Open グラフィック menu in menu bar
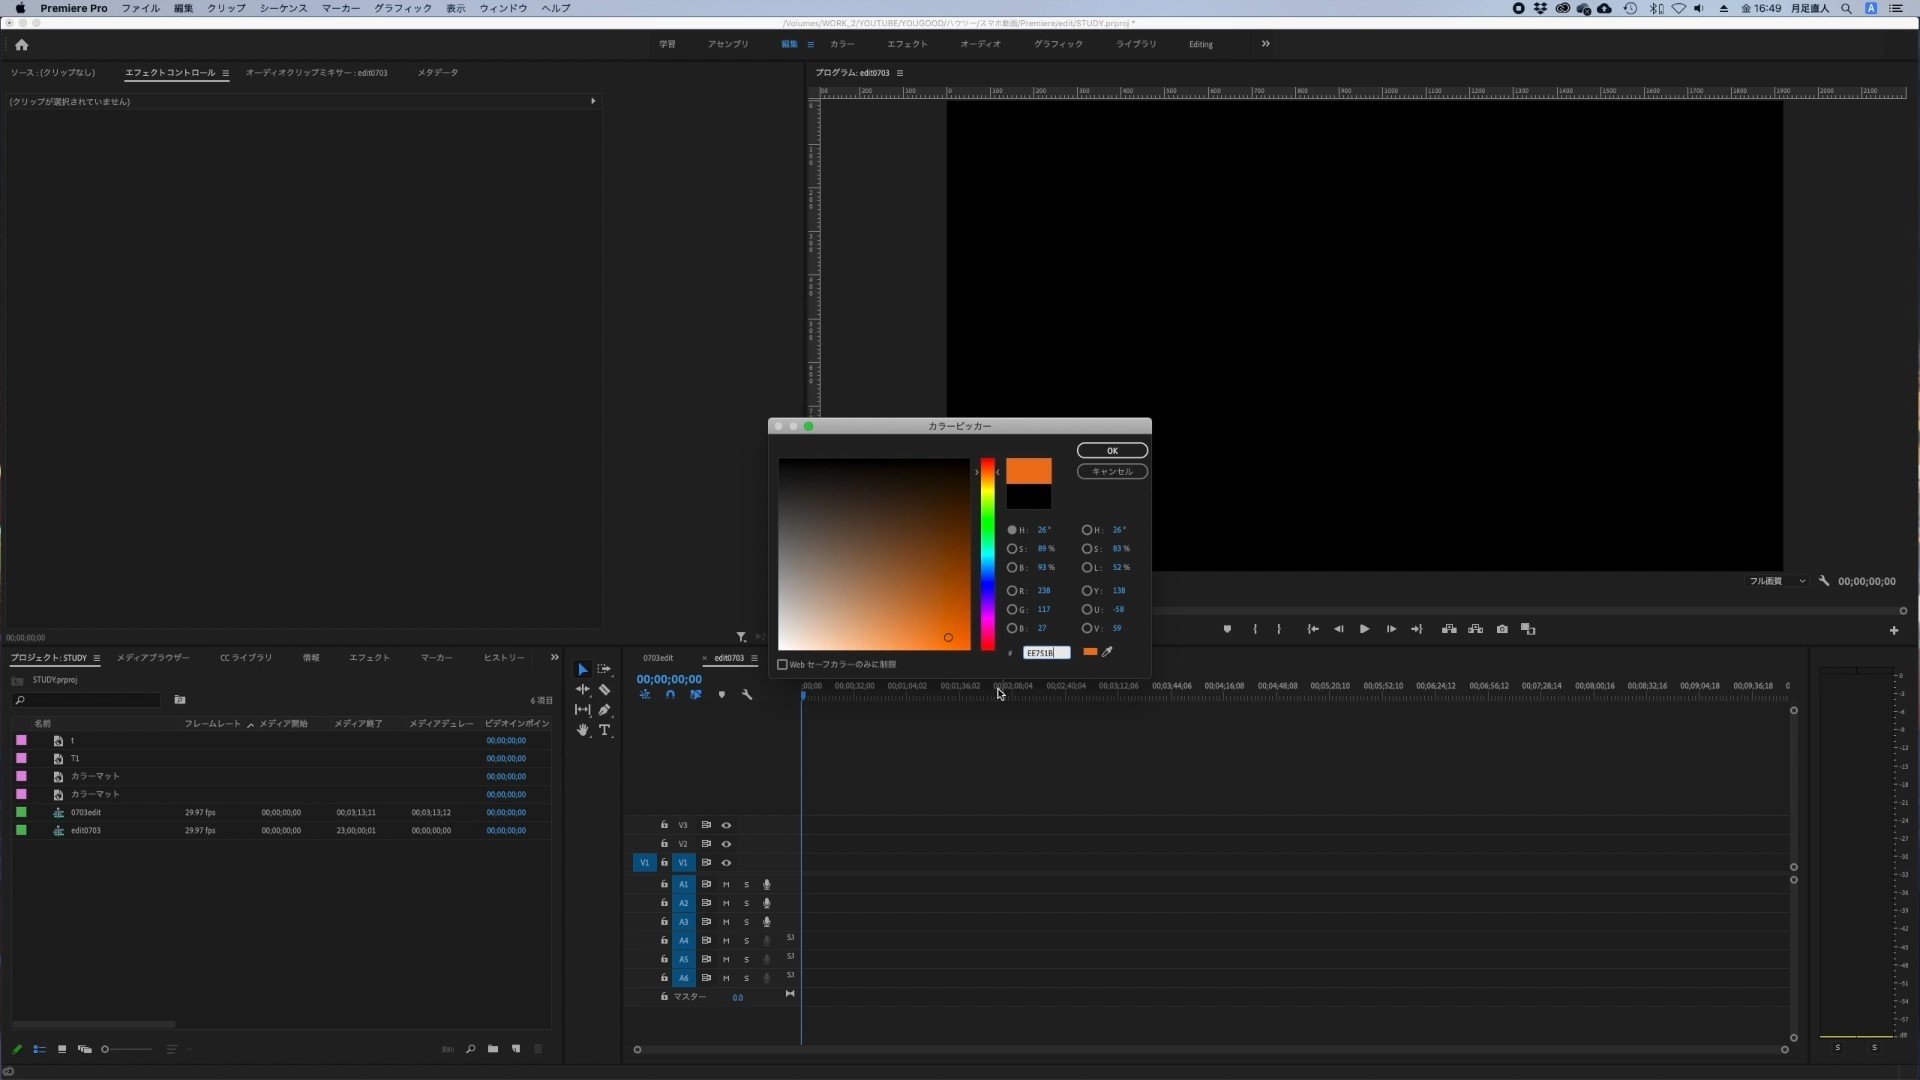Screen dimensions: 1920x1080 (x=403, y=8)
